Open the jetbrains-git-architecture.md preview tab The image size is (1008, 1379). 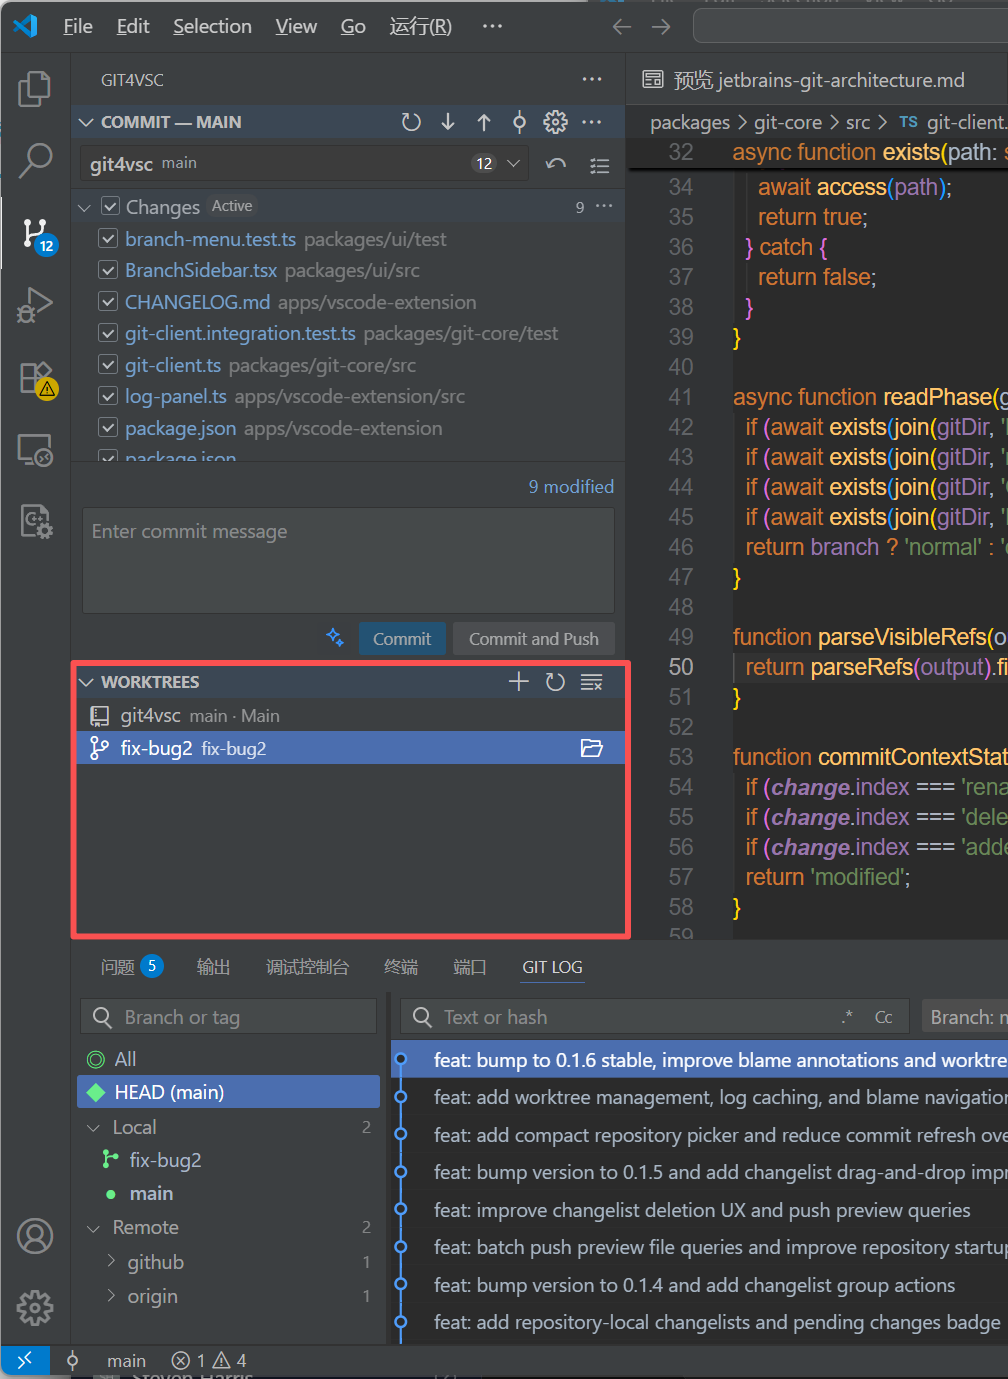pos(817,80)
